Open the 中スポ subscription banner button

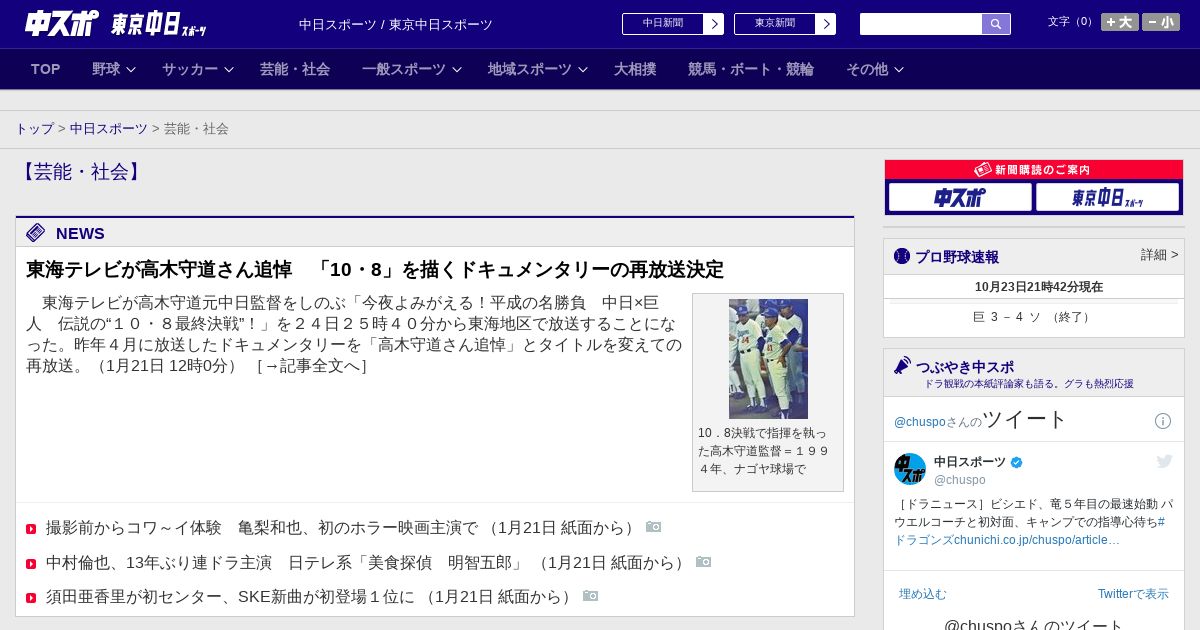[x=960, y=197]
